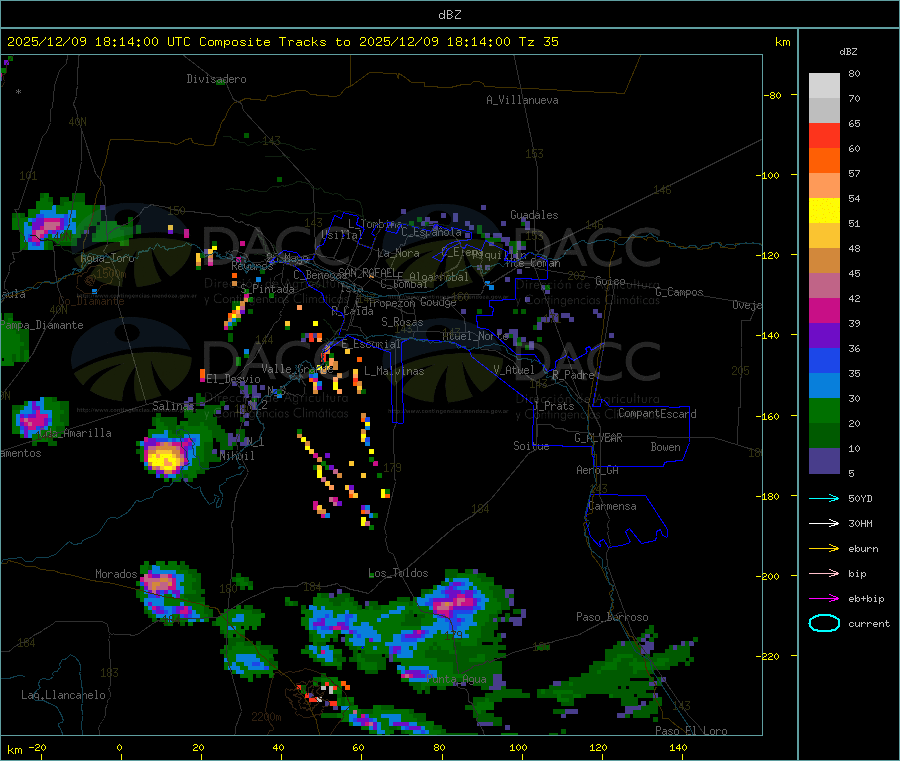Click the cyan 'current' ellipse symbol
The image size is (900, 761).
tap(824, 623)
